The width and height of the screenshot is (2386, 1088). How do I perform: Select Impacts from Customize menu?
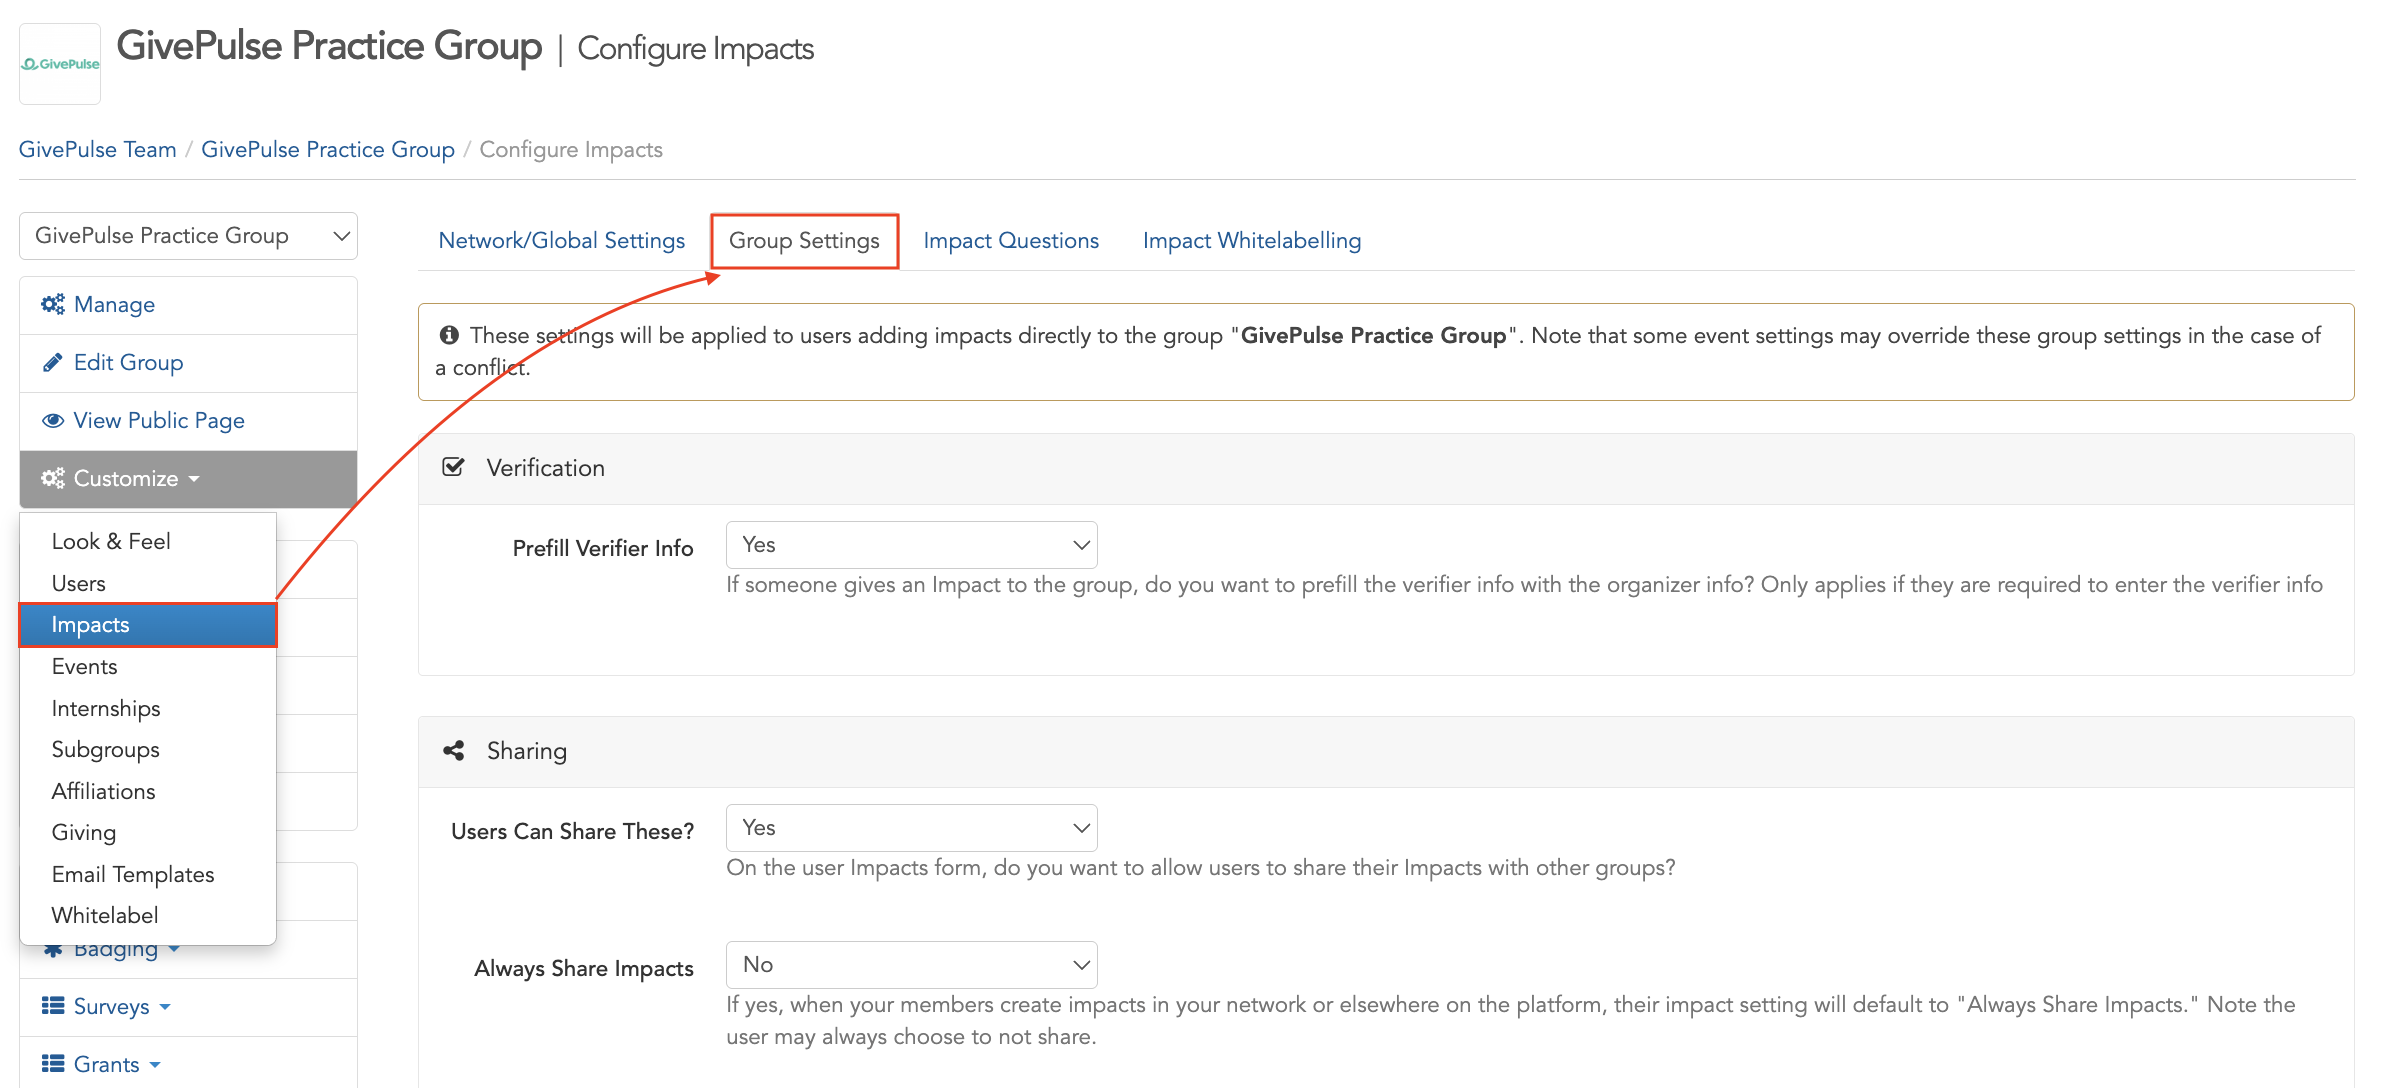pyautogui.click(x=148, y=625)
